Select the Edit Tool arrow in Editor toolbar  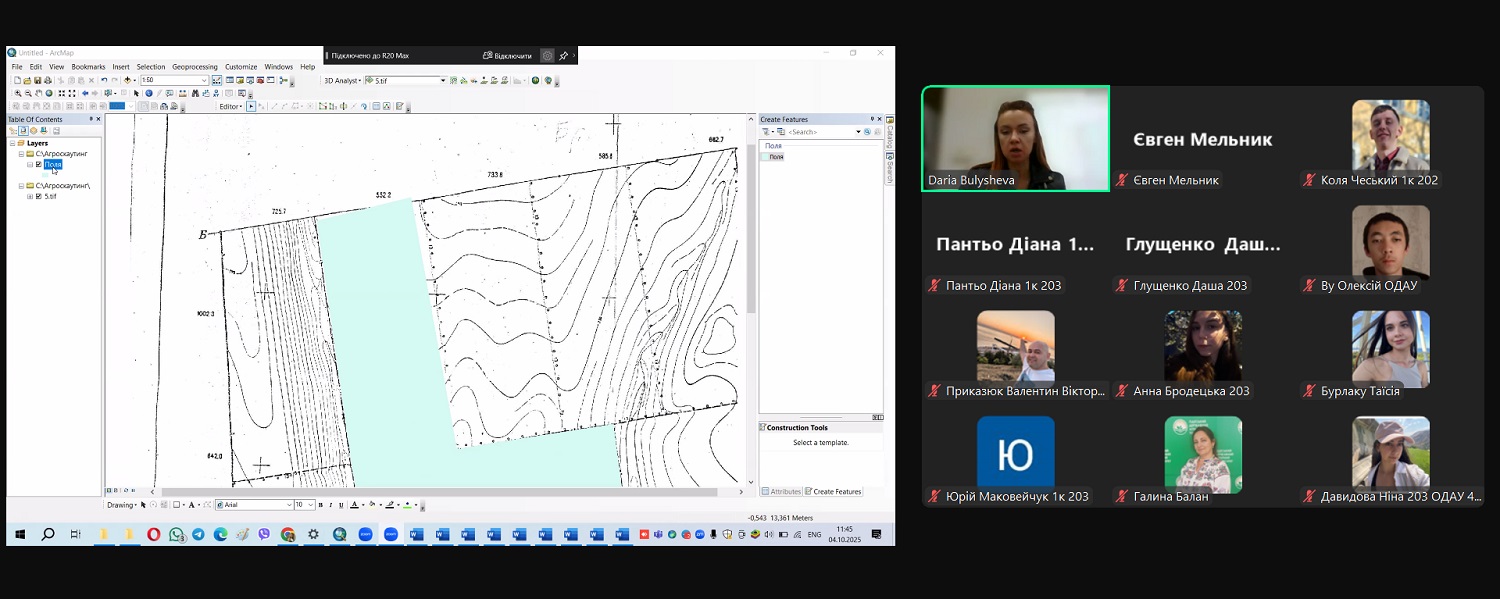(251, 106)
